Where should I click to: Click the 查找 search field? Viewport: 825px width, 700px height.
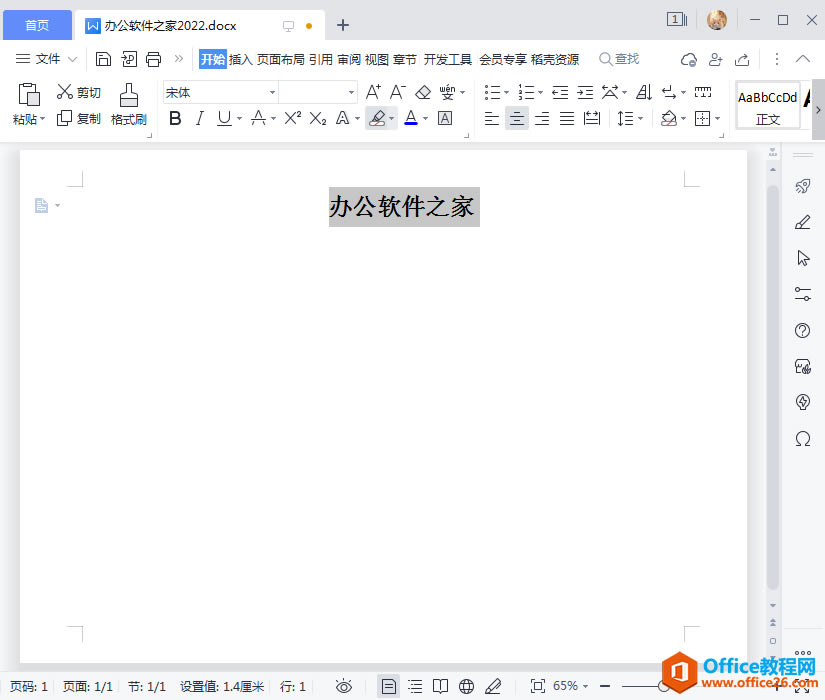(620, 59)
